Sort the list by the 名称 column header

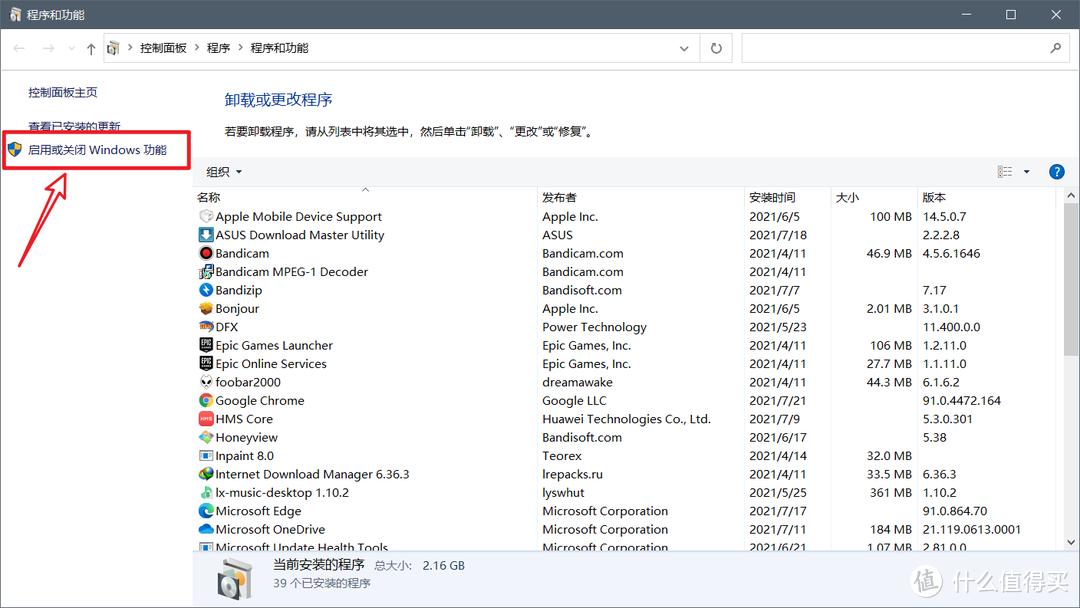click(208, 197)
